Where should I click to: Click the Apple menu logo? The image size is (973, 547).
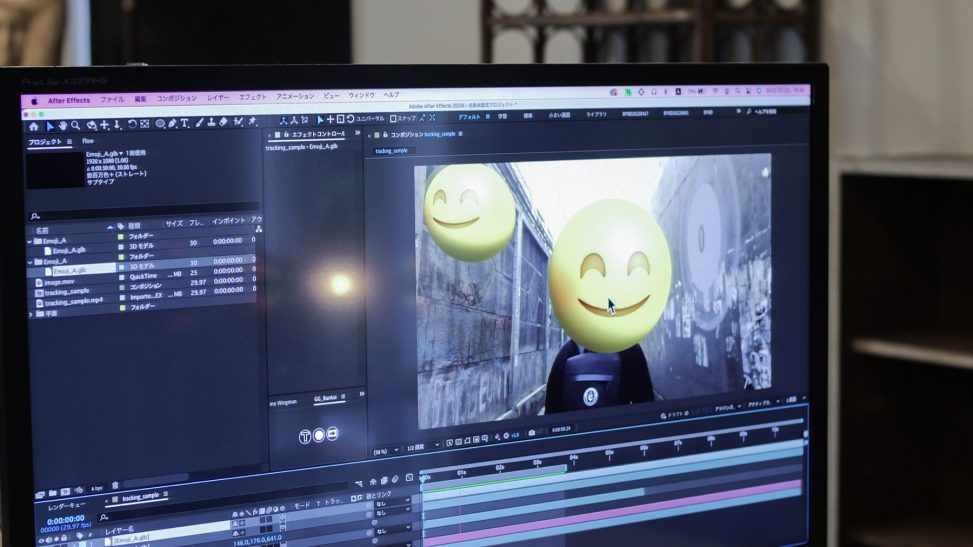point(35,101)
